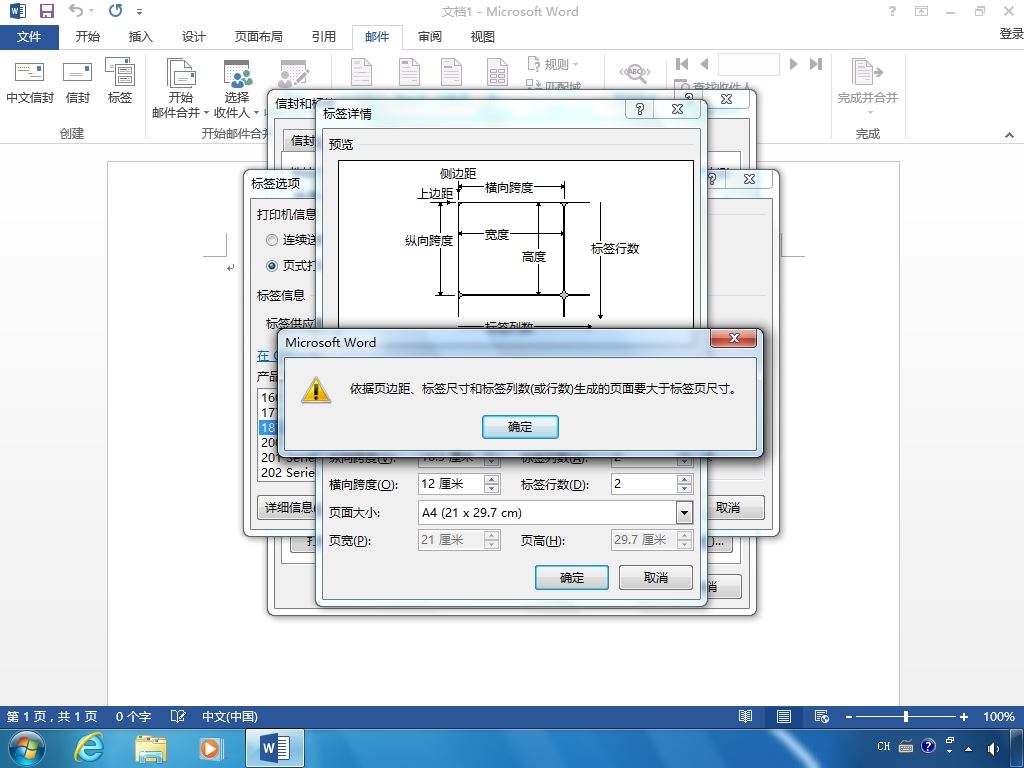
Task: Switch to web layout view icon
Action: tap(822, 716)
